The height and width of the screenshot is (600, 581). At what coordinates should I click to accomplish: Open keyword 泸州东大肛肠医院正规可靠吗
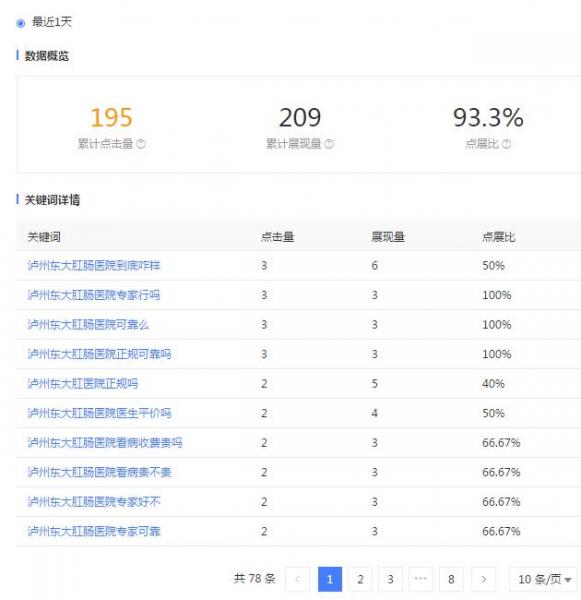pos(99,354)
